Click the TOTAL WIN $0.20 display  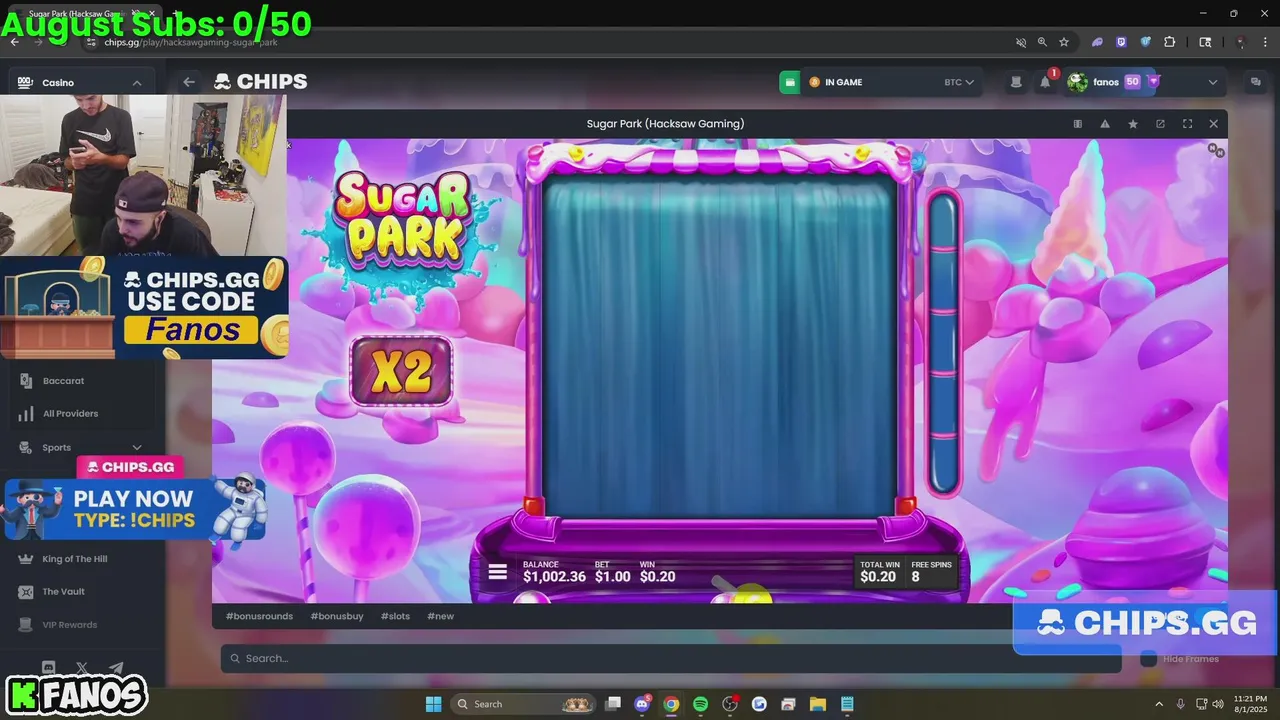coord(879,572)
